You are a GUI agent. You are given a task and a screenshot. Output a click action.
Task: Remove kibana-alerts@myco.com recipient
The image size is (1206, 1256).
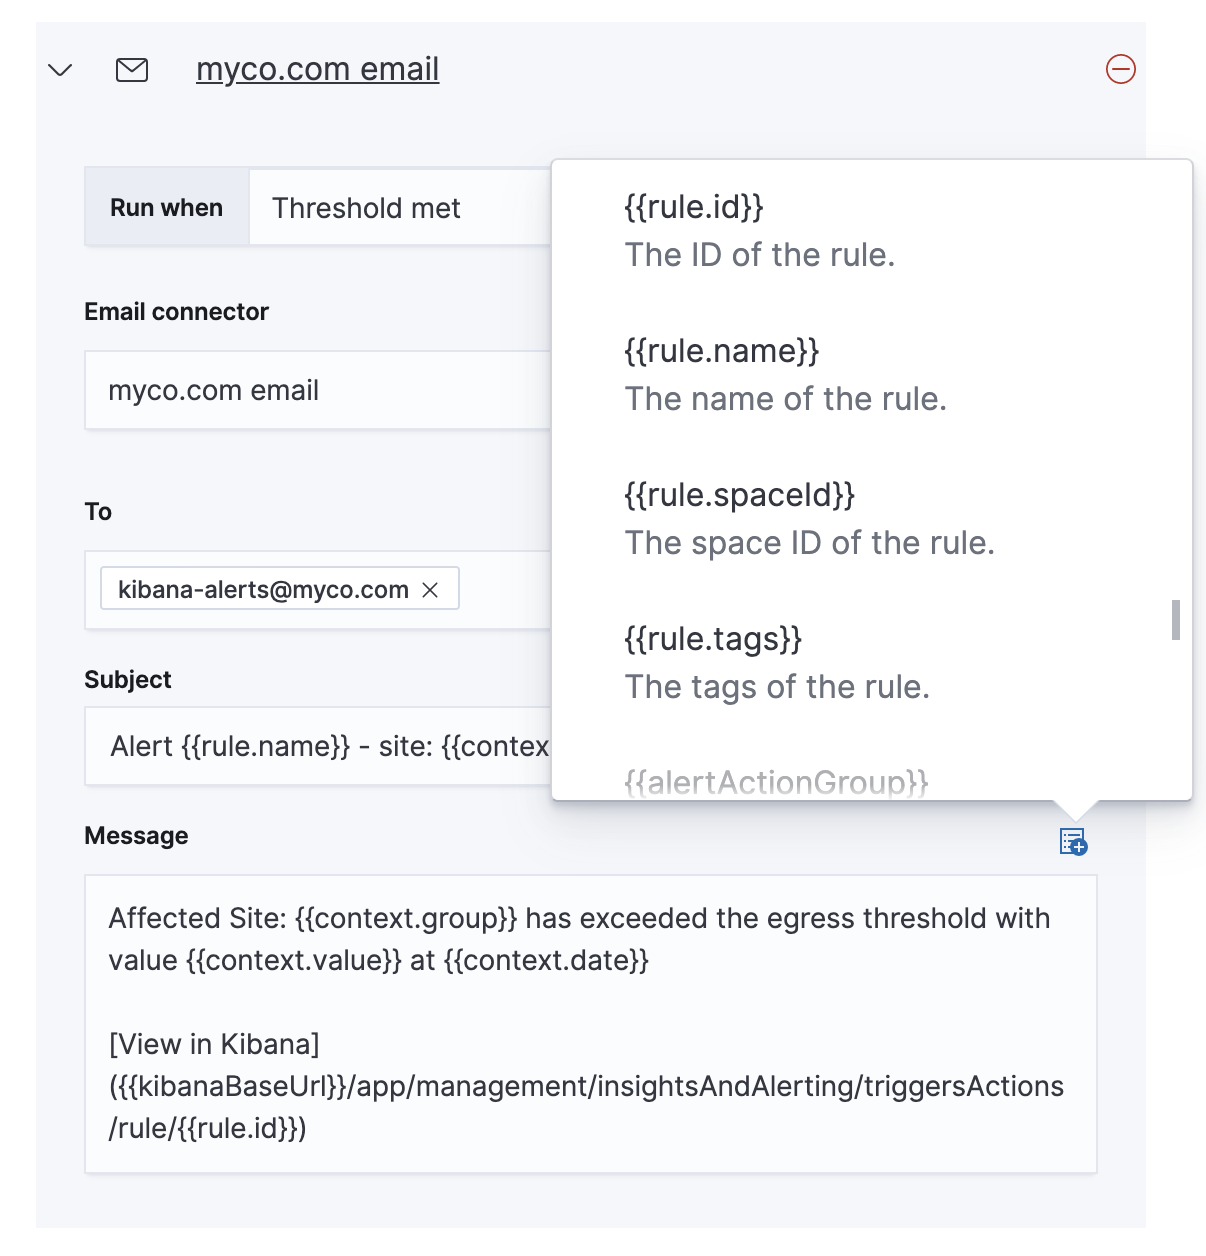[x=430, y=590]
